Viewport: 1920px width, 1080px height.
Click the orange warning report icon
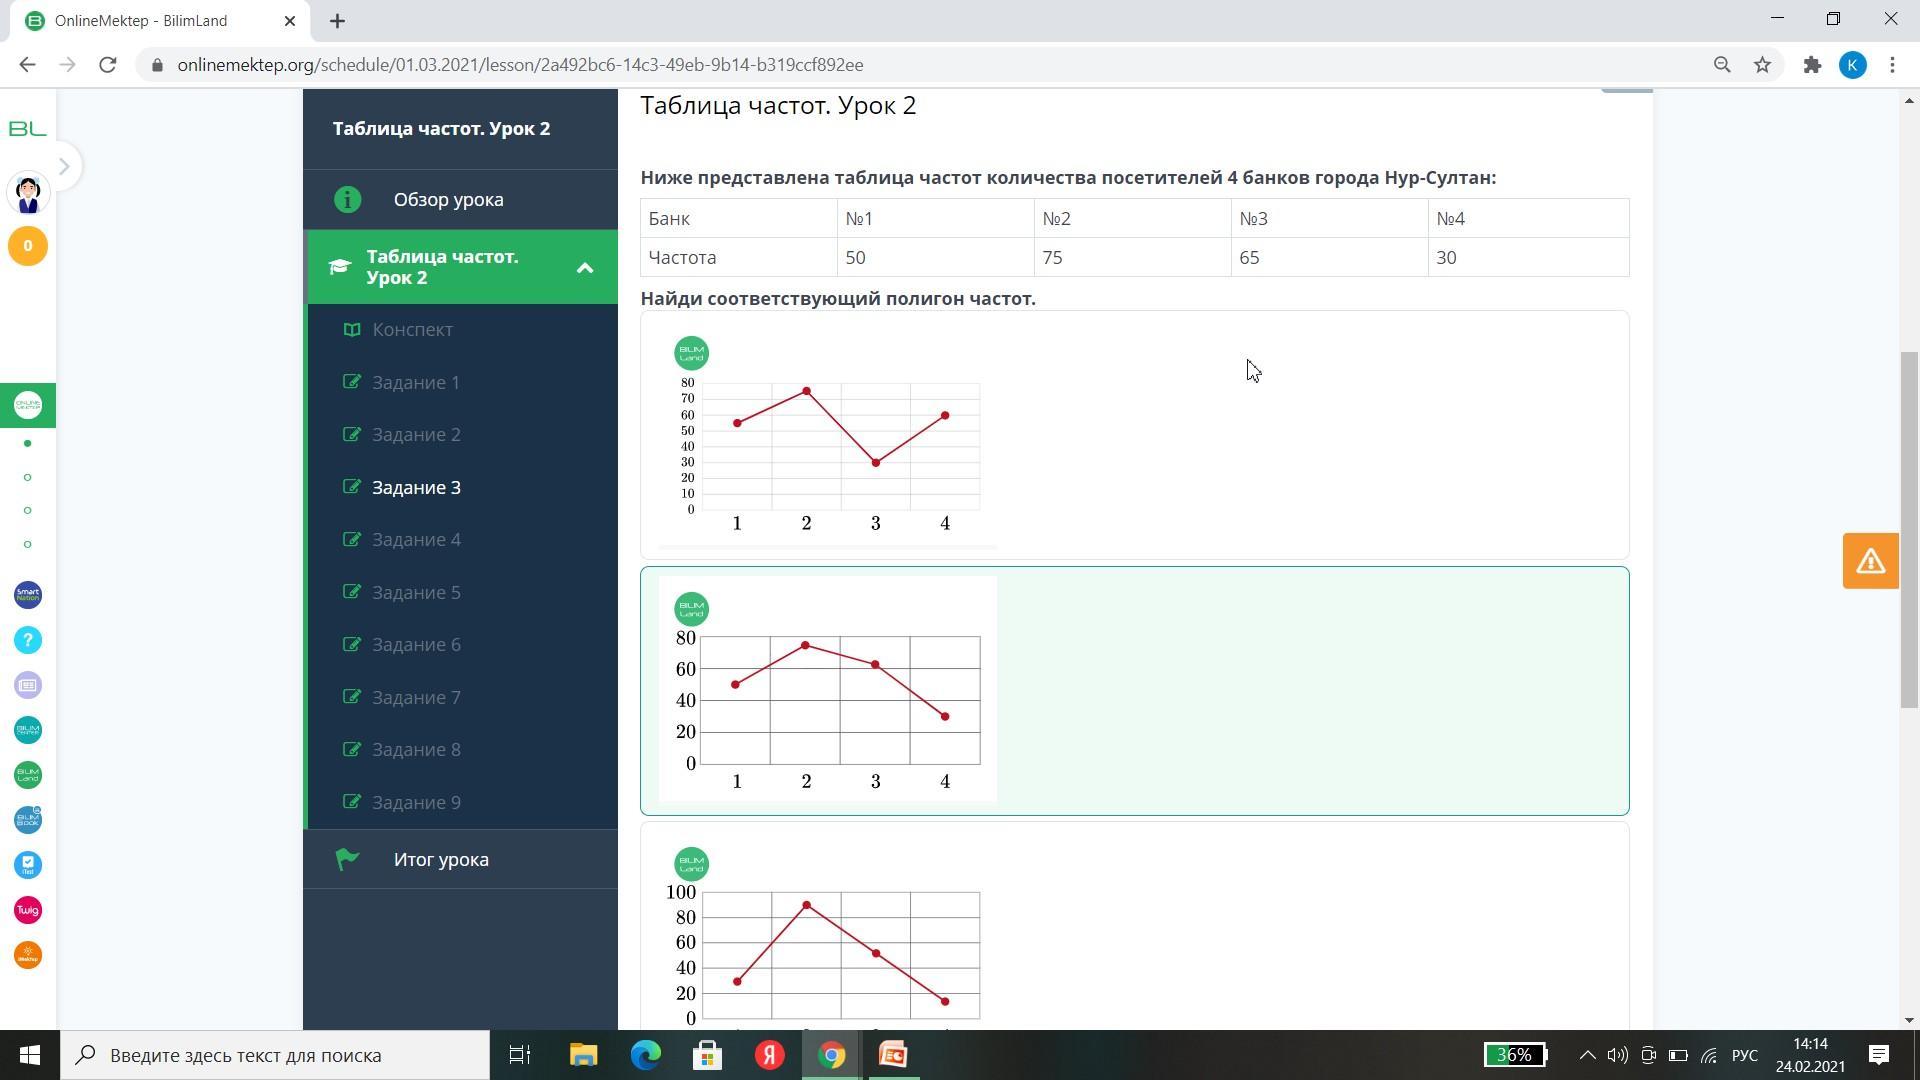[1870, 561]
